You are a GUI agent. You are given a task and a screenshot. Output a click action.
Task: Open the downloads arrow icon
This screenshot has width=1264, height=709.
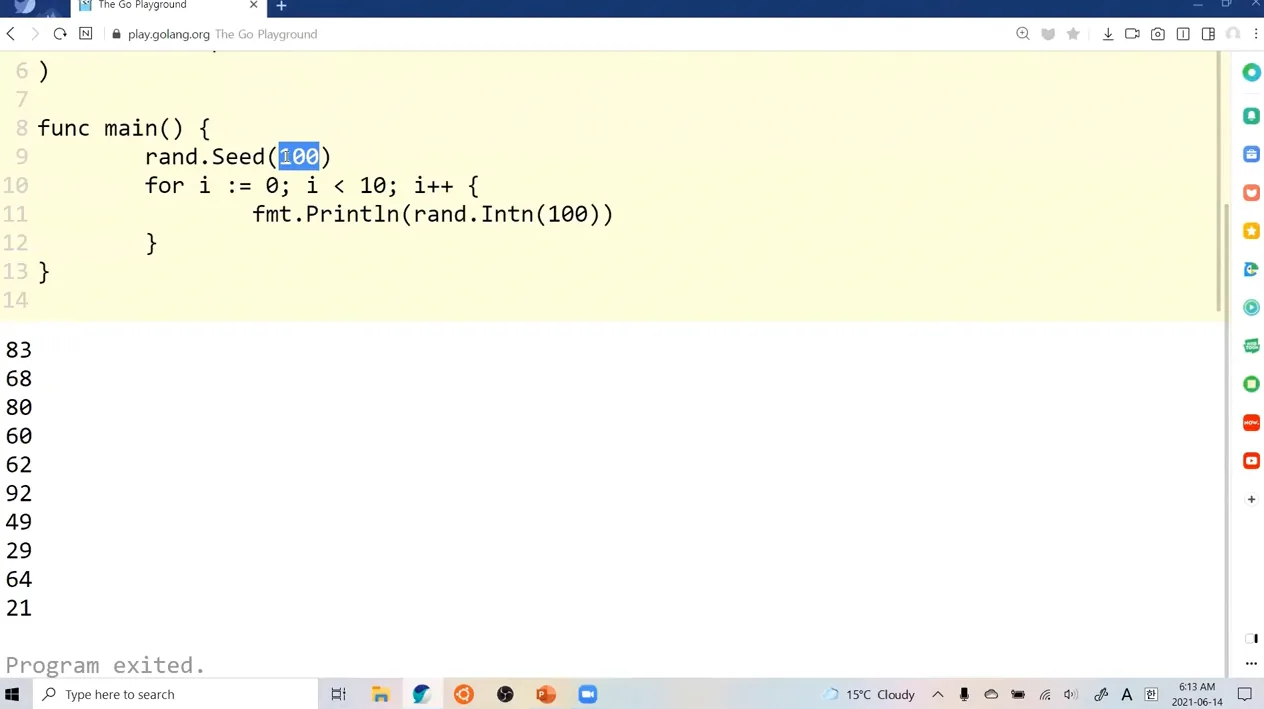1108,34
